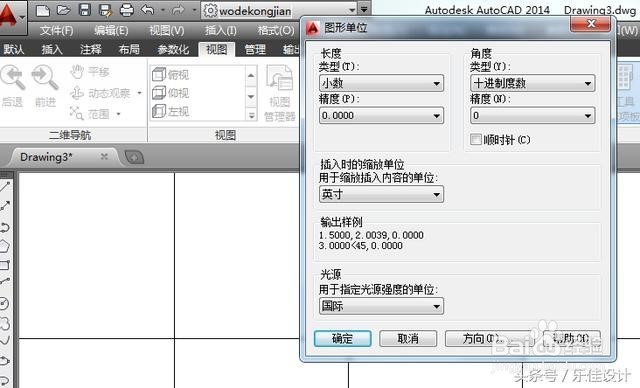Open the 格式(O) menu
The image size is (640, 388).
tap(276, 30)
